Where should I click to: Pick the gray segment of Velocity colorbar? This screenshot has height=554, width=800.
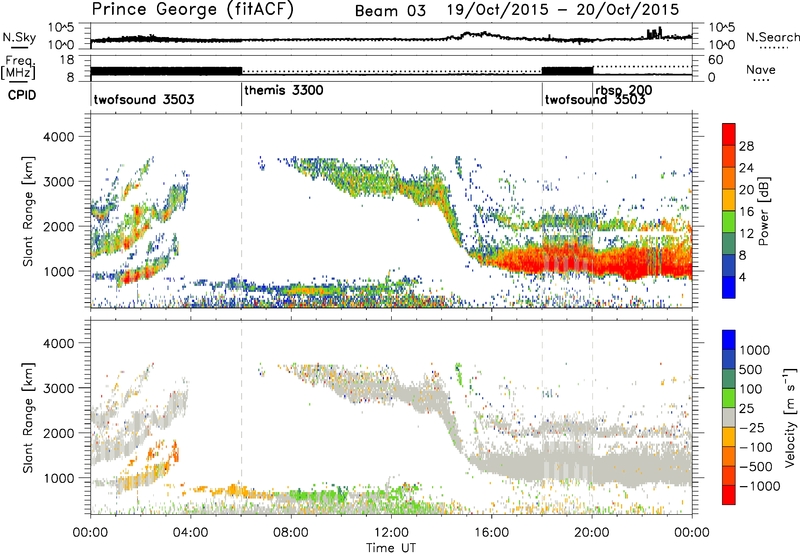point(729,418)
